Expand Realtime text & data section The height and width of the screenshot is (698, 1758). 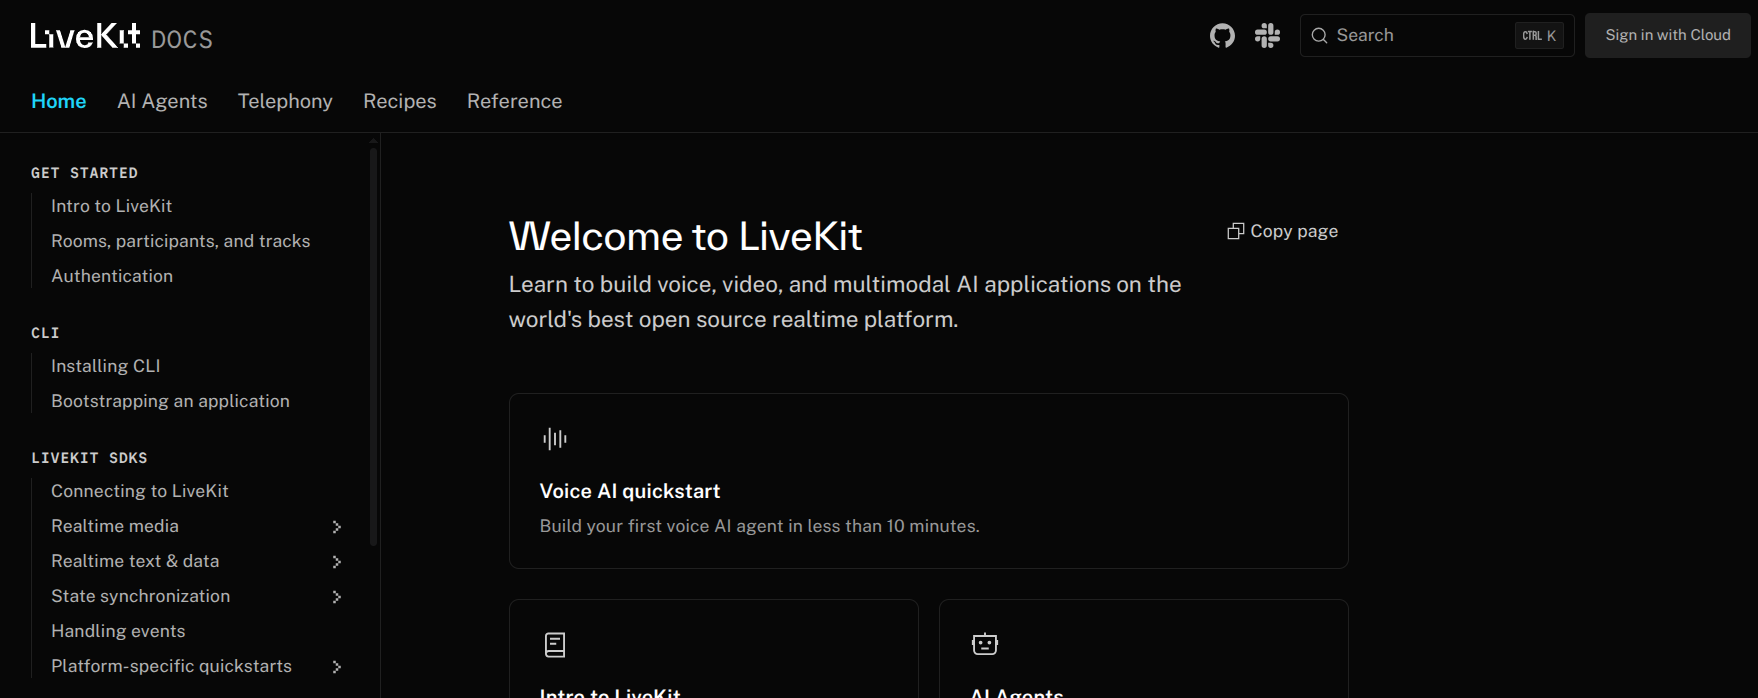pyautogui.click(x=337, y=562)
